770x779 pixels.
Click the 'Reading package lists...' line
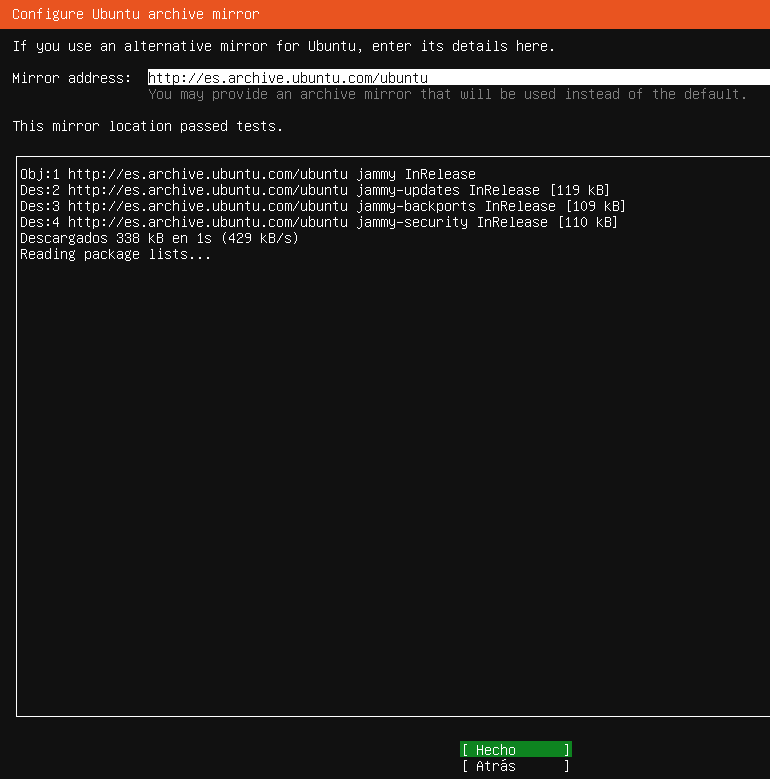coord(115,254)
